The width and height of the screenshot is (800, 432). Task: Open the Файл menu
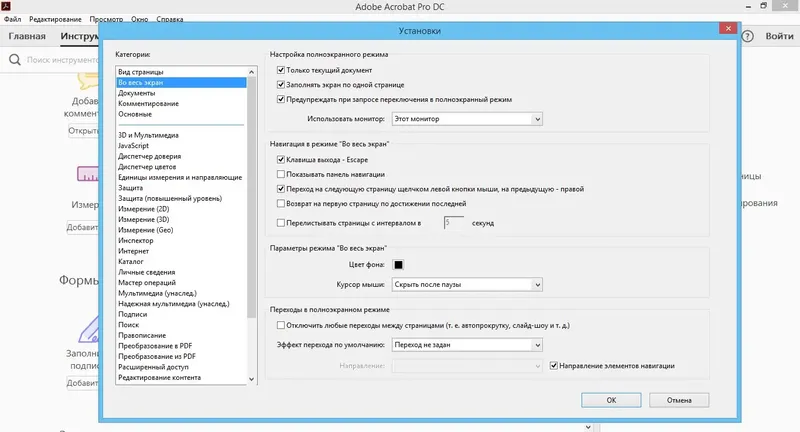[x=13, y=19]
